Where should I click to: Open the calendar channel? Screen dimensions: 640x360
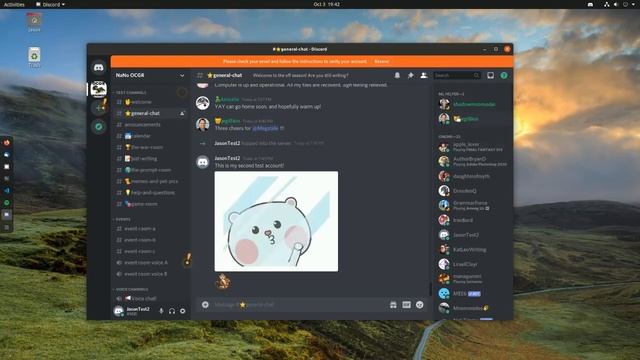(150, 136)
